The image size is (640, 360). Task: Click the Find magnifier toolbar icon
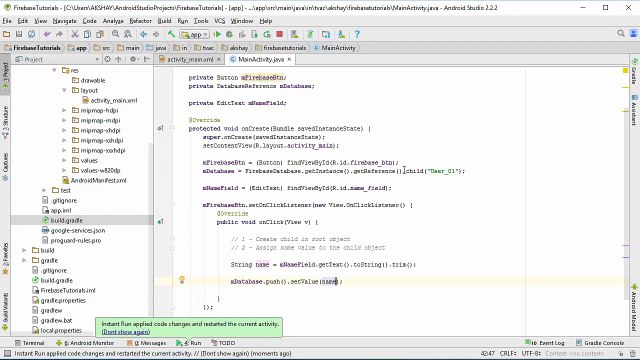point(116,34)
